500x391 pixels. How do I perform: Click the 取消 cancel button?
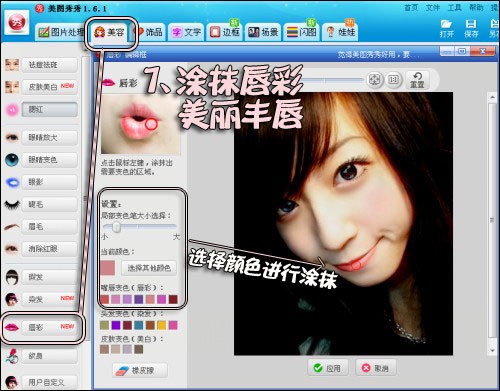pos(376,368)
